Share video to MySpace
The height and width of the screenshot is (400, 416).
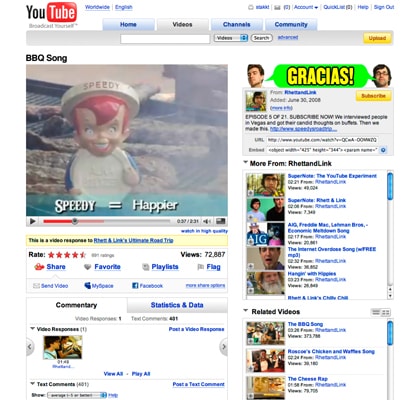pyautogui.click(x=99, y=286)
